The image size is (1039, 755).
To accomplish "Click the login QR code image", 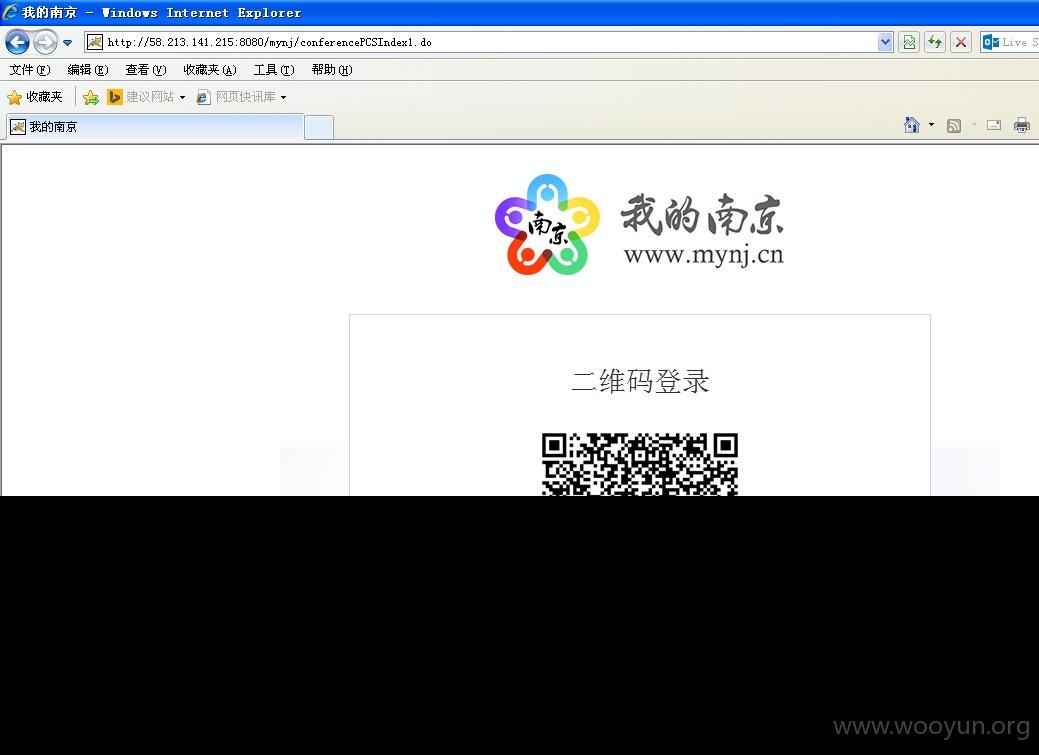I will 639,464.
